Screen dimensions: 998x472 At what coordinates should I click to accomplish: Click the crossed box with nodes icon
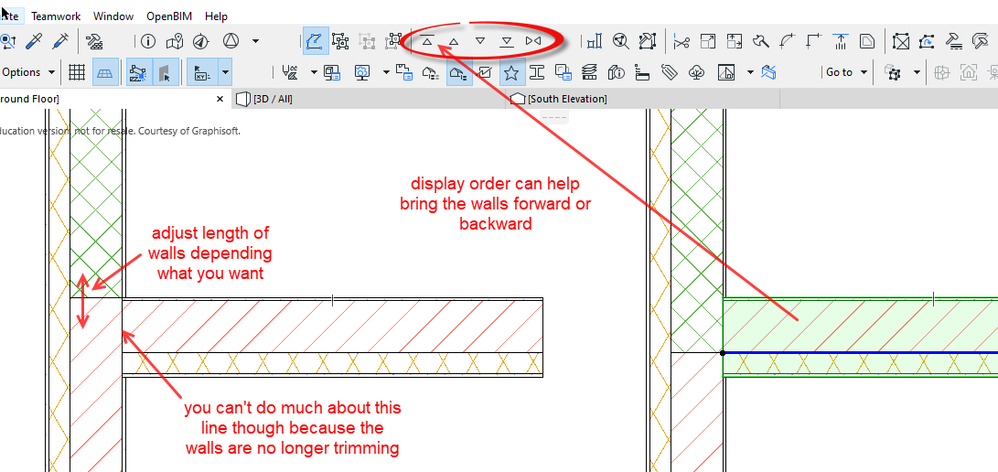point(901,42)
